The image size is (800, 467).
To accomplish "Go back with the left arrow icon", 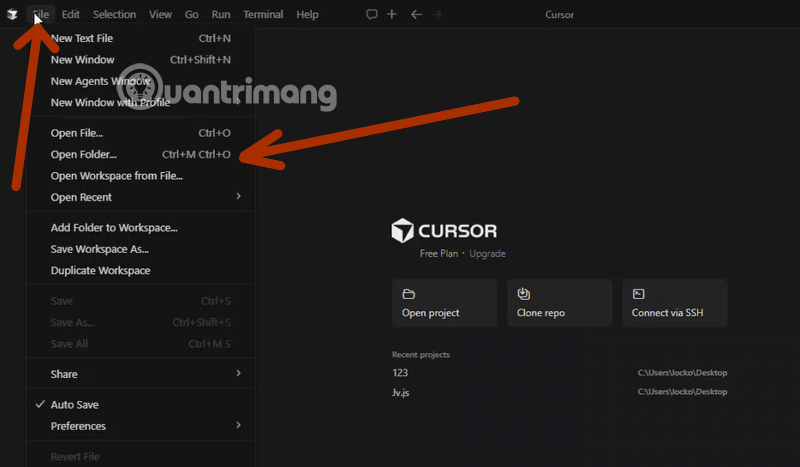I will click(x=416, y=14).
